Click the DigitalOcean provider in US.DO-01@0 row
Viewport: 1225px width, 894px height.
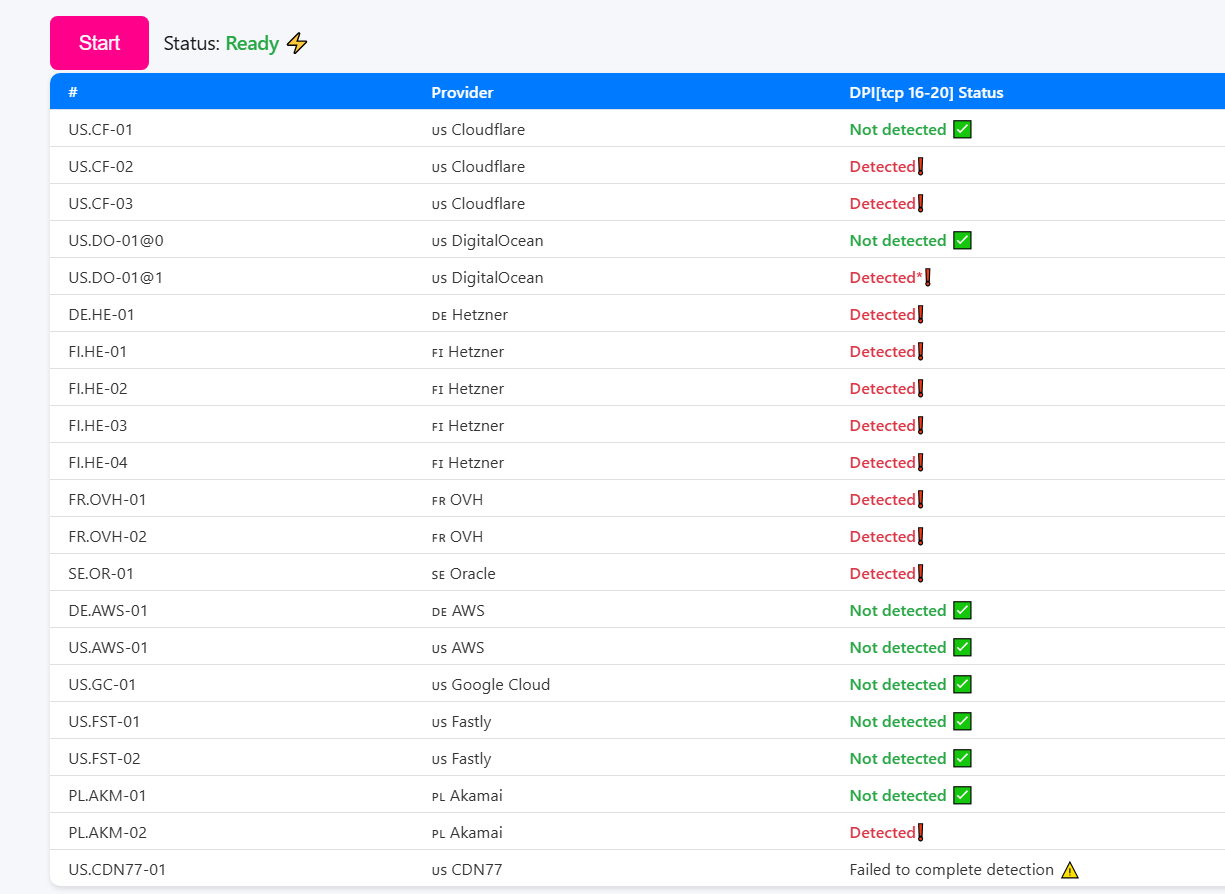tap(487, 240)
